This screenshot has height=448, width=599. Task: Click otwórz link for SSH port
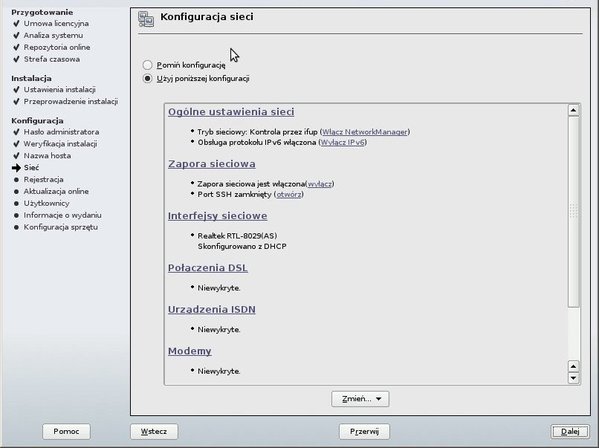pos(289,194)
